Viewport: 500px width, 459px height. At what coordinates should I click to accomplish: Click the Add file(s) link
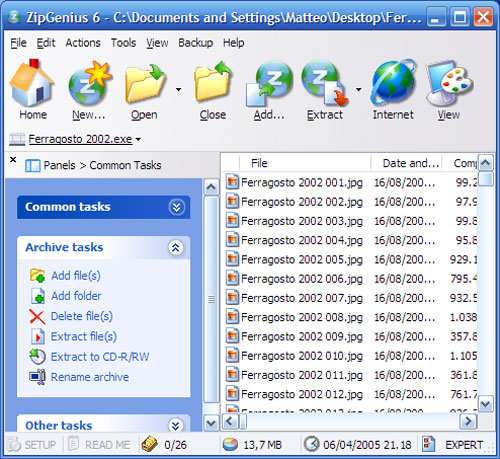76,276
